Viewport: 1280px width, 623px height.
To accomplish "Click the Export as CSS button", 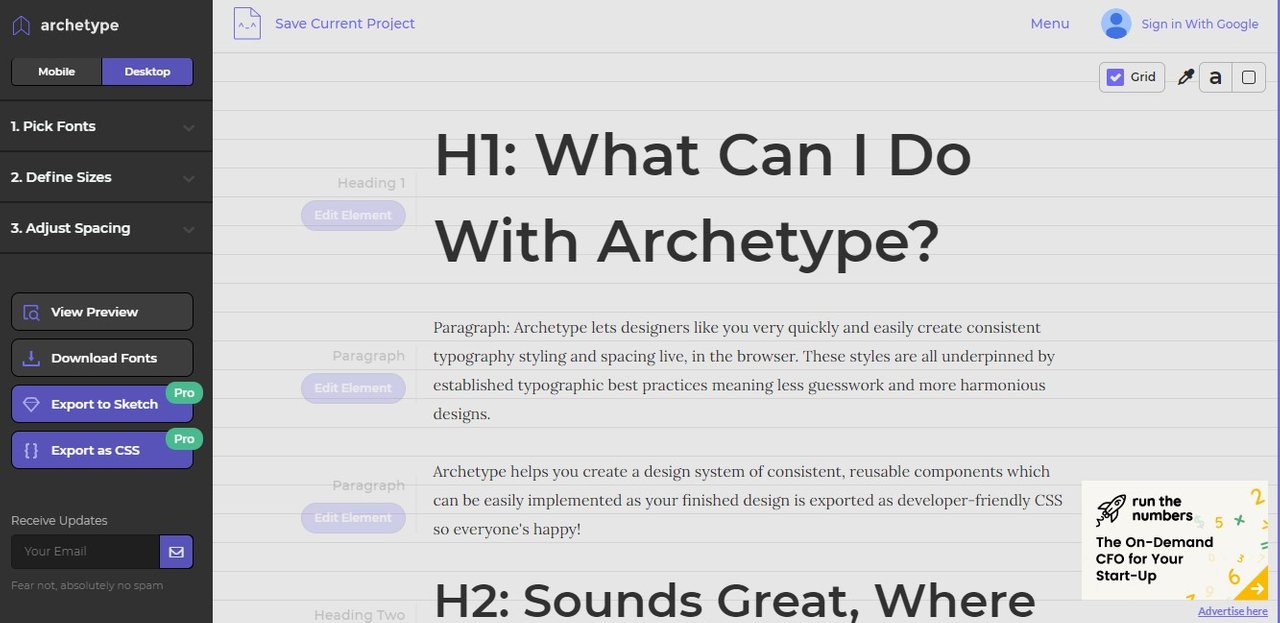I will pos(102,450).
